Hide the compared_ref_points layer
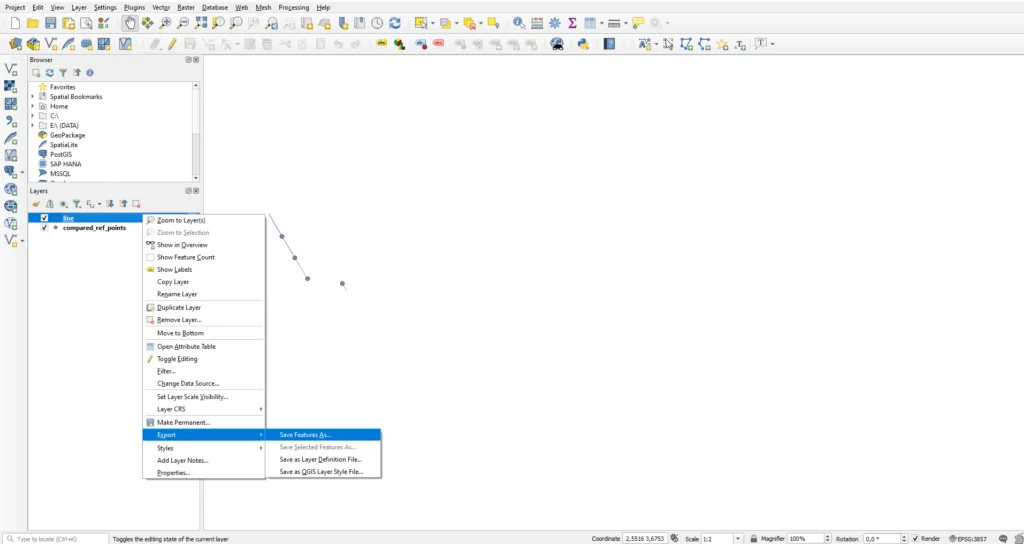Viewport: 1024px width, 544px height. 44,228
